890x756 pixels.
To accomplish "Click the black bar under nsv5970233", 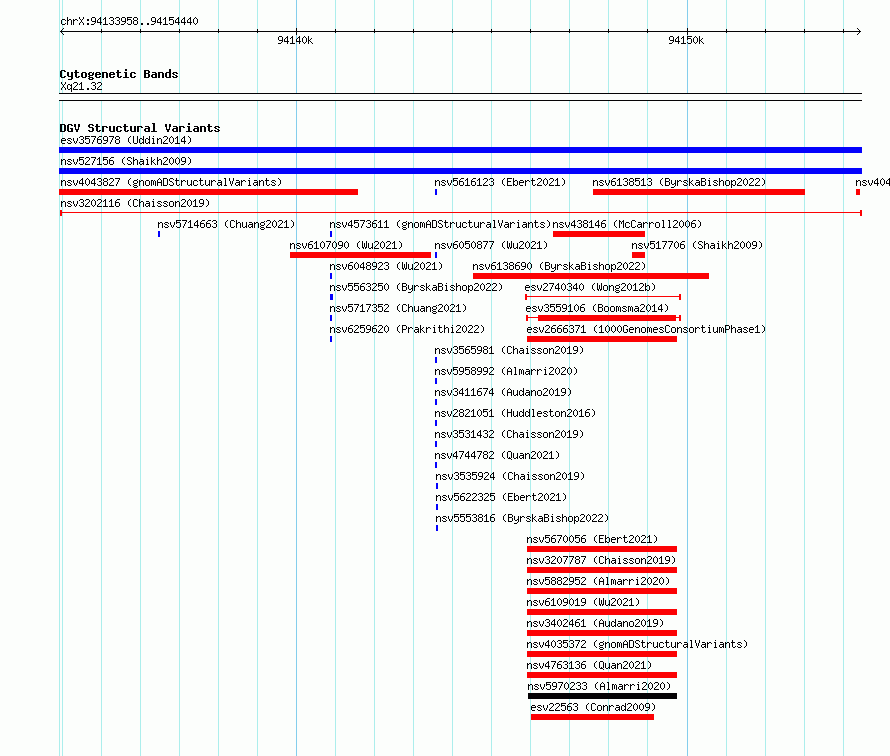I will 602,696.
